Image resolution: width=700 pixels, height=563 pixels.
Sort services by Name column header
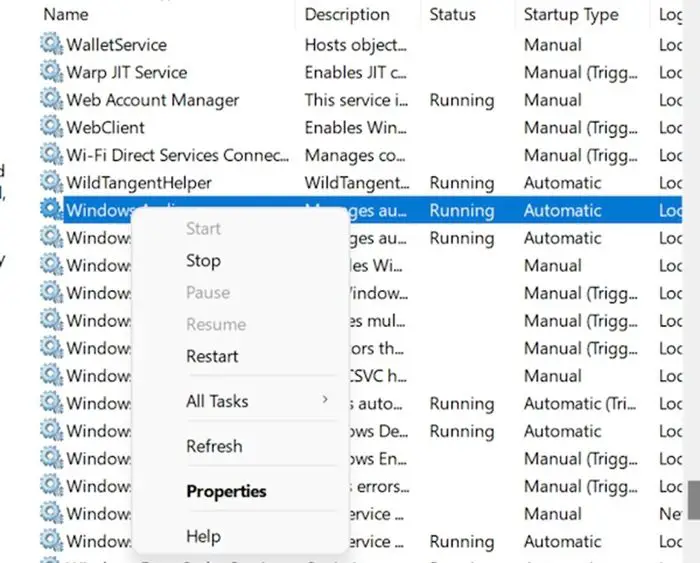[66, 15]
